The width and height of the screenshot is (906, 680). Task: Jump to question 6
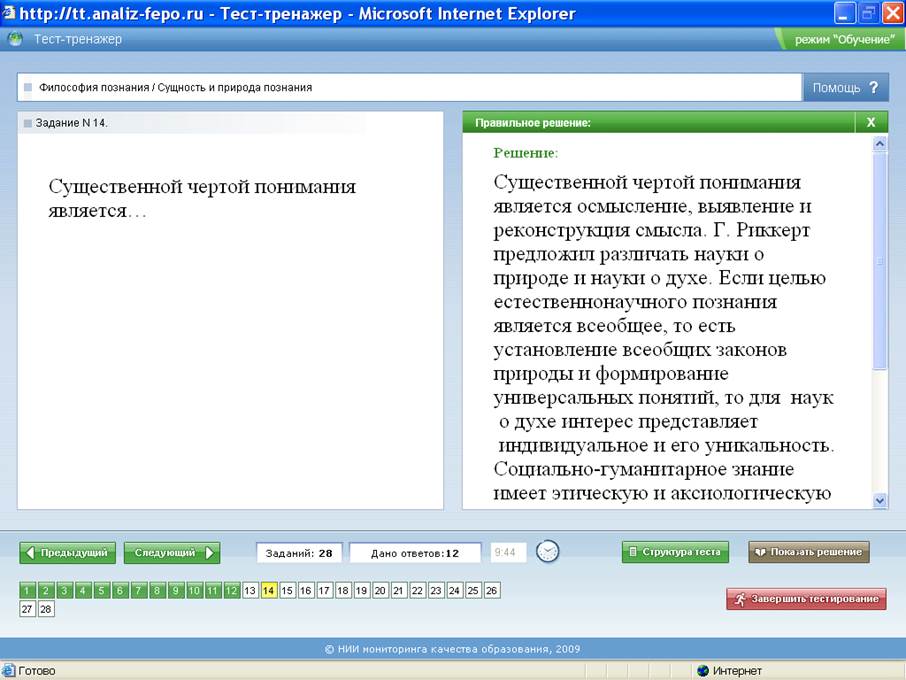(120, 590)
